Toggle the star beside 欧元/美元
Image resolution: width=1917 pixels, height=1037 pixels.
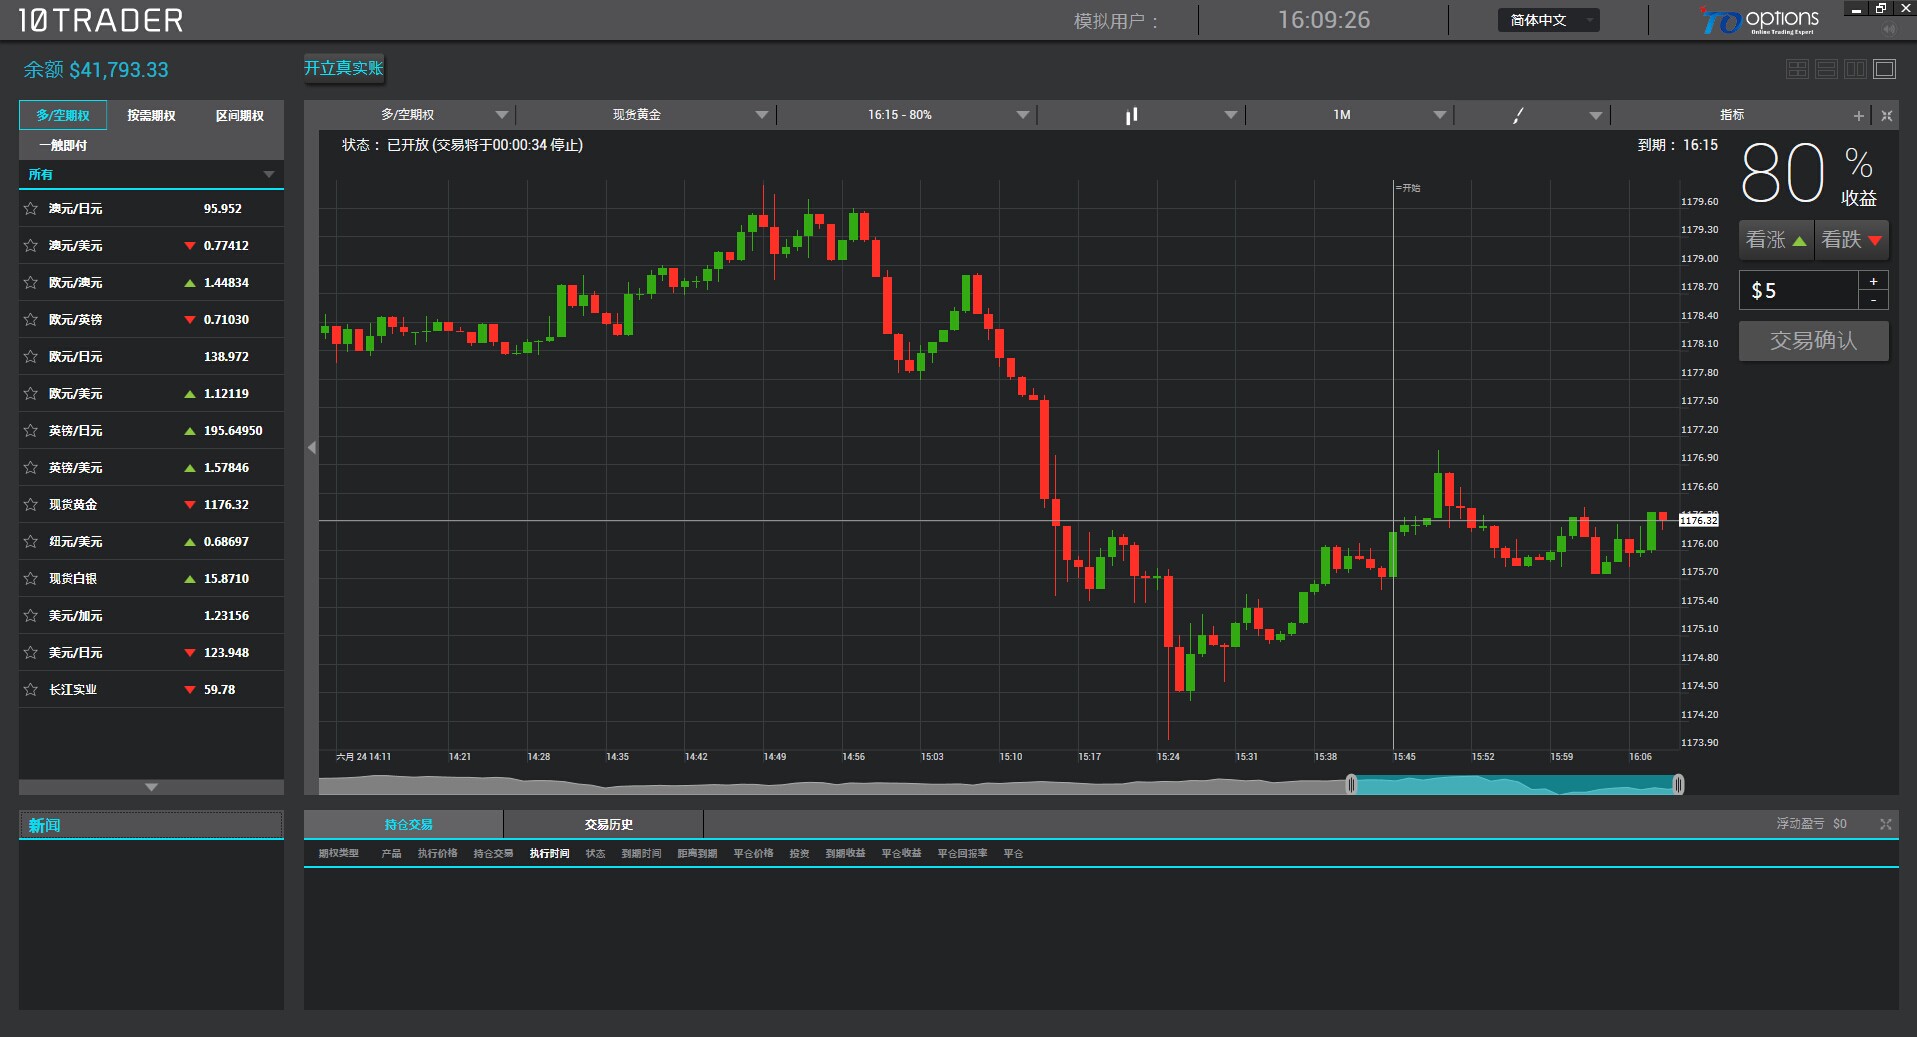point(31,394)
